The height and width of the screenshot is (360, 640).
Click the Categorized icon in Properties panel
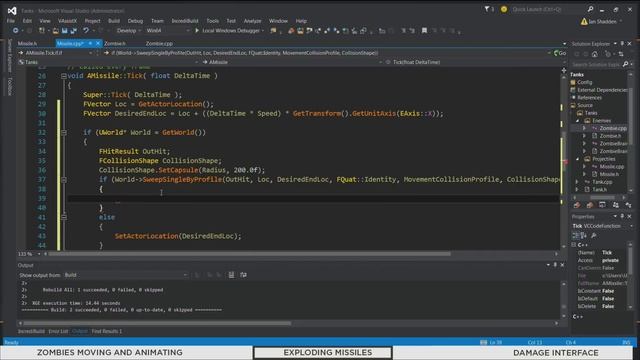[576, 236]
